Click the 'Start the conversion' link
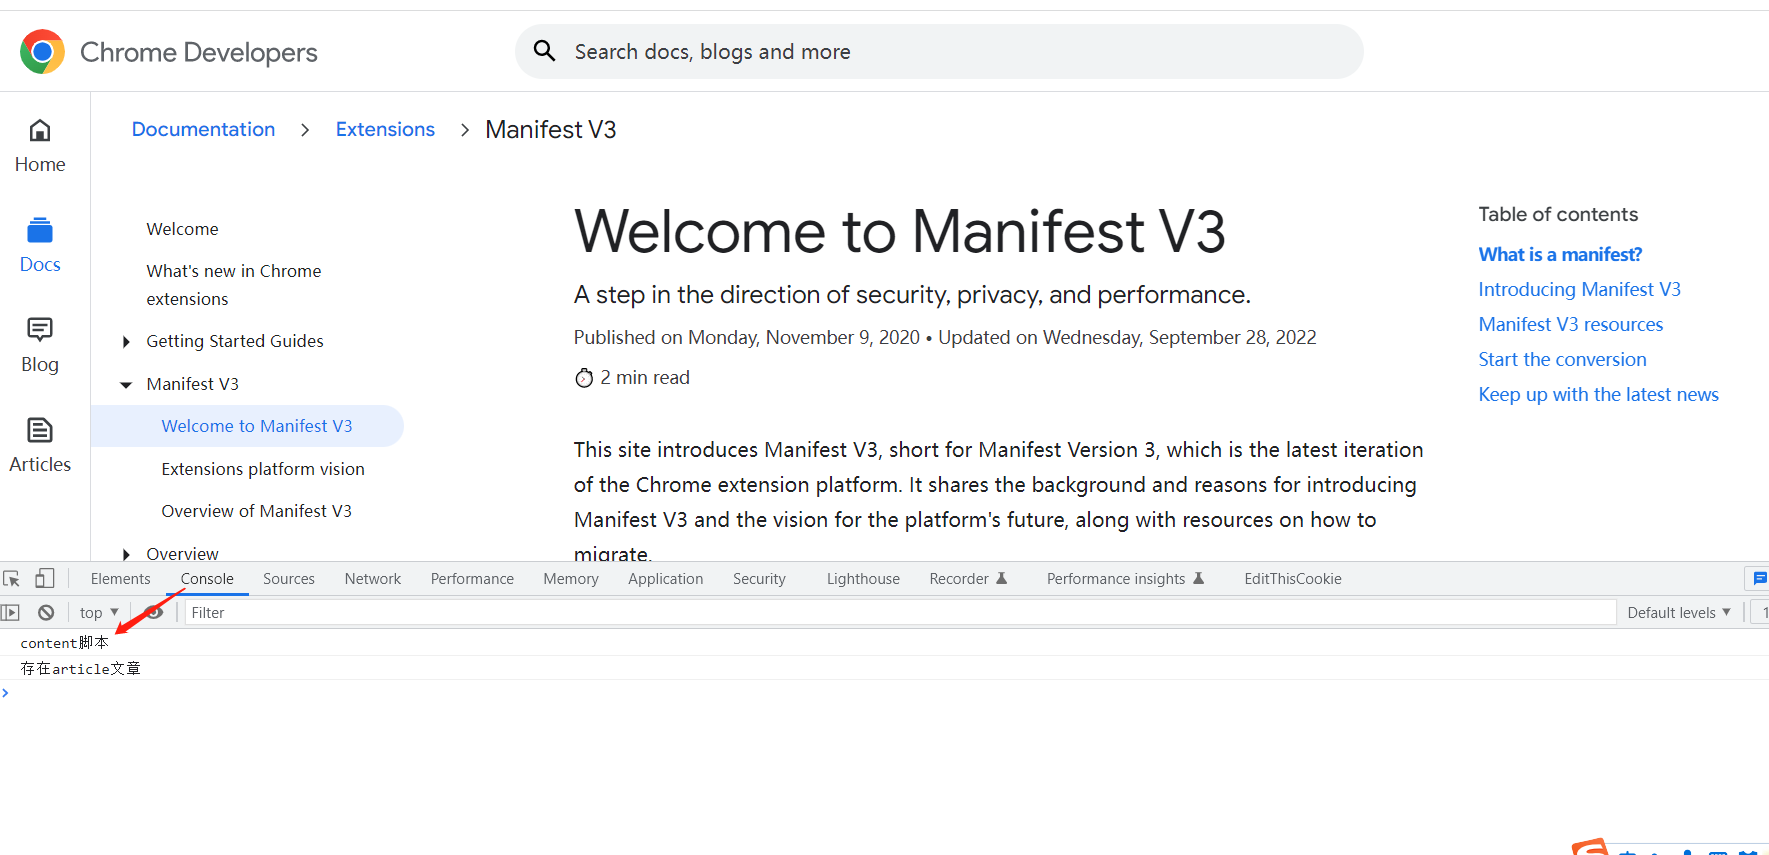This screenshot has width=1769, height=855. point(1562,359)
